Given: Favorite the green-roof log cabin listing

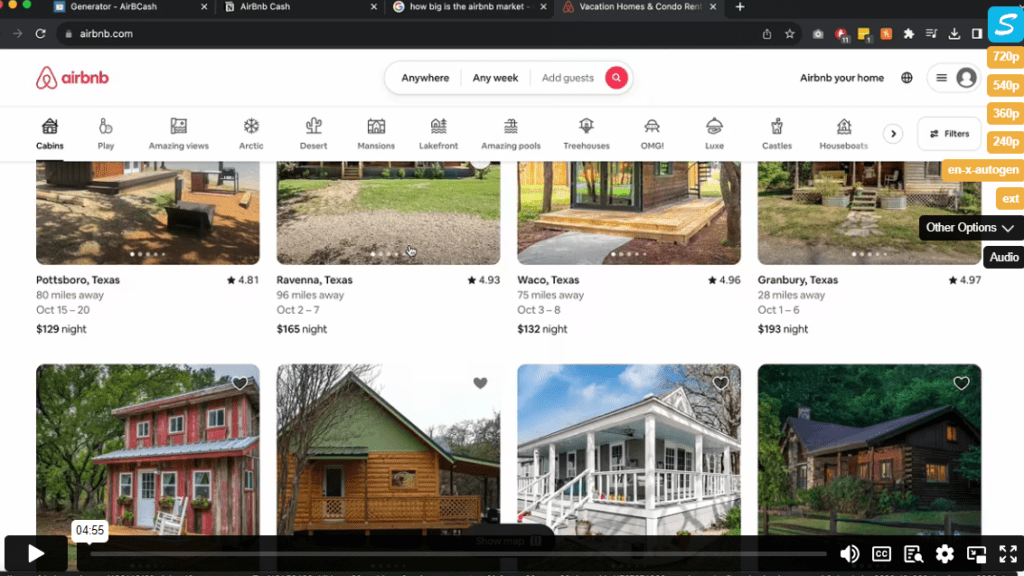Looking at the screenshot, I should (480, 383).
